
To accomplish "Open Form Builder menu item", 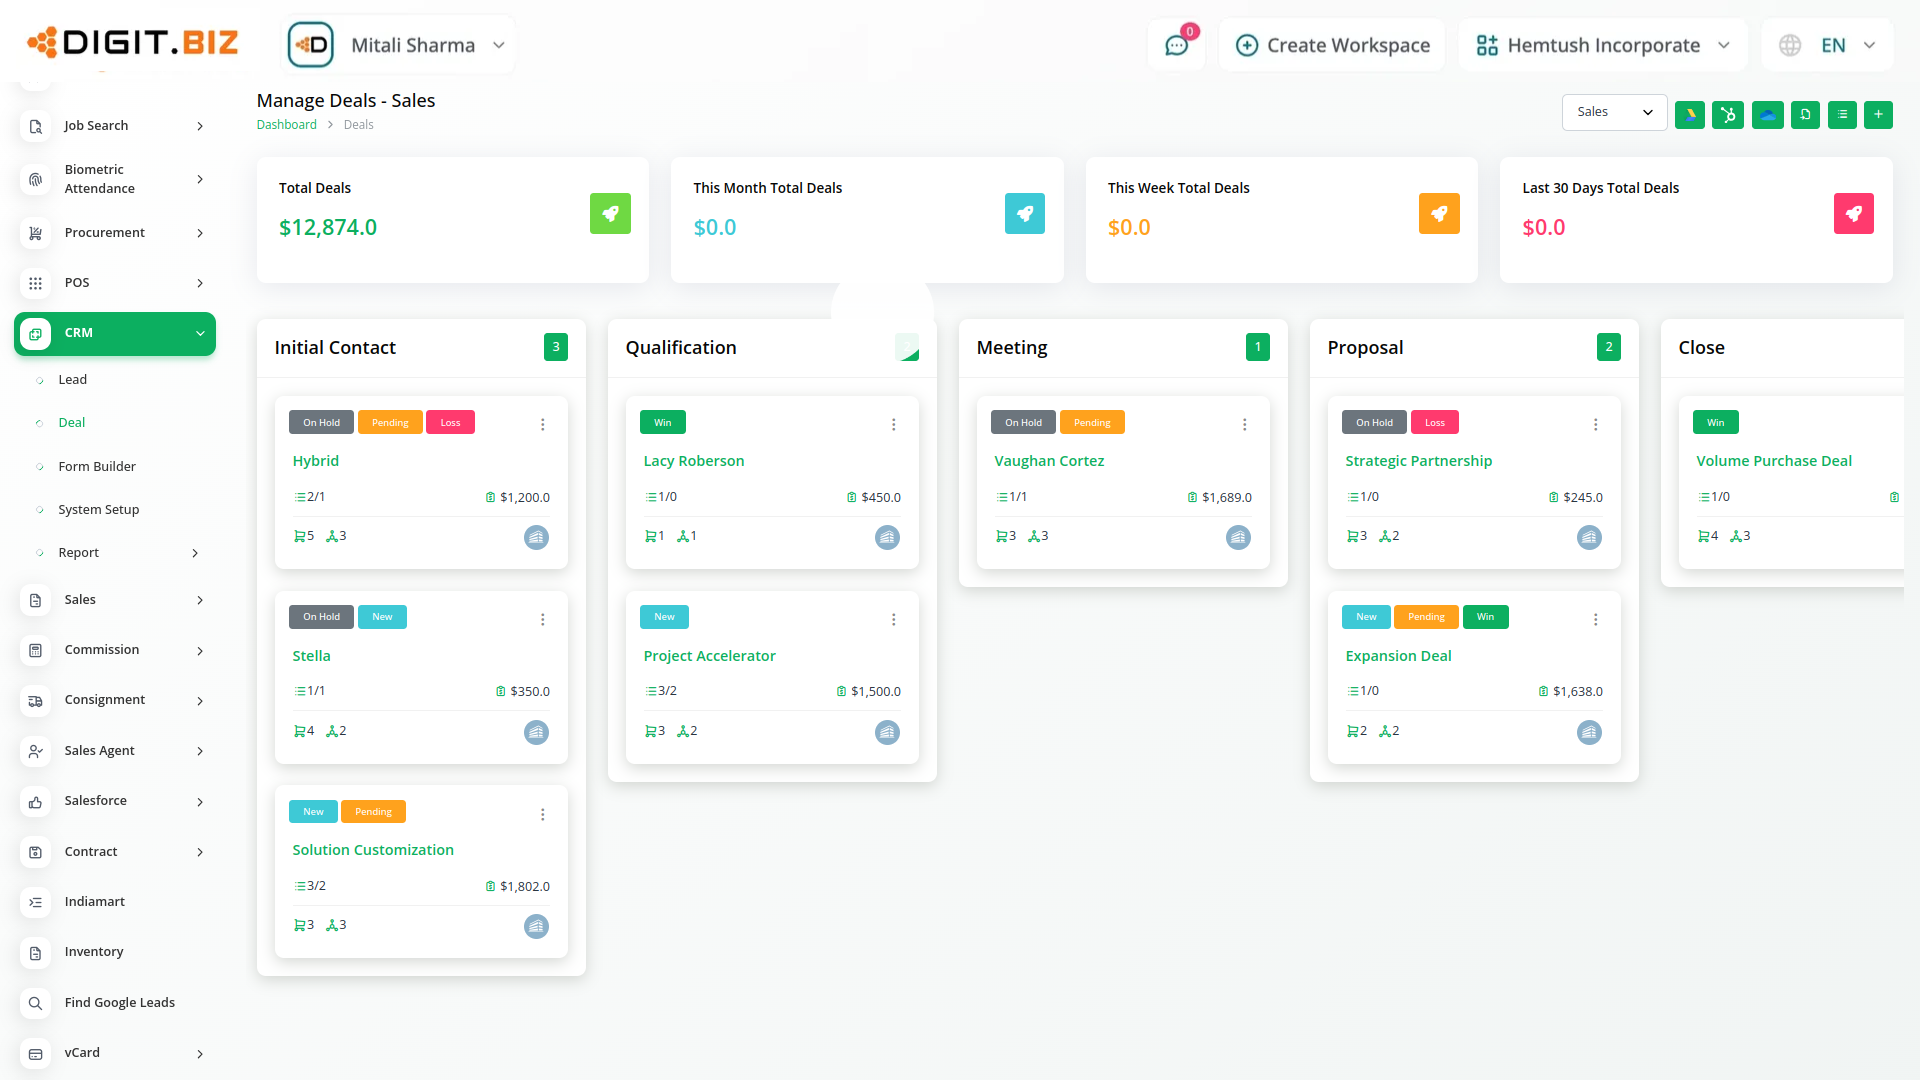I will (x=97, y=466).
